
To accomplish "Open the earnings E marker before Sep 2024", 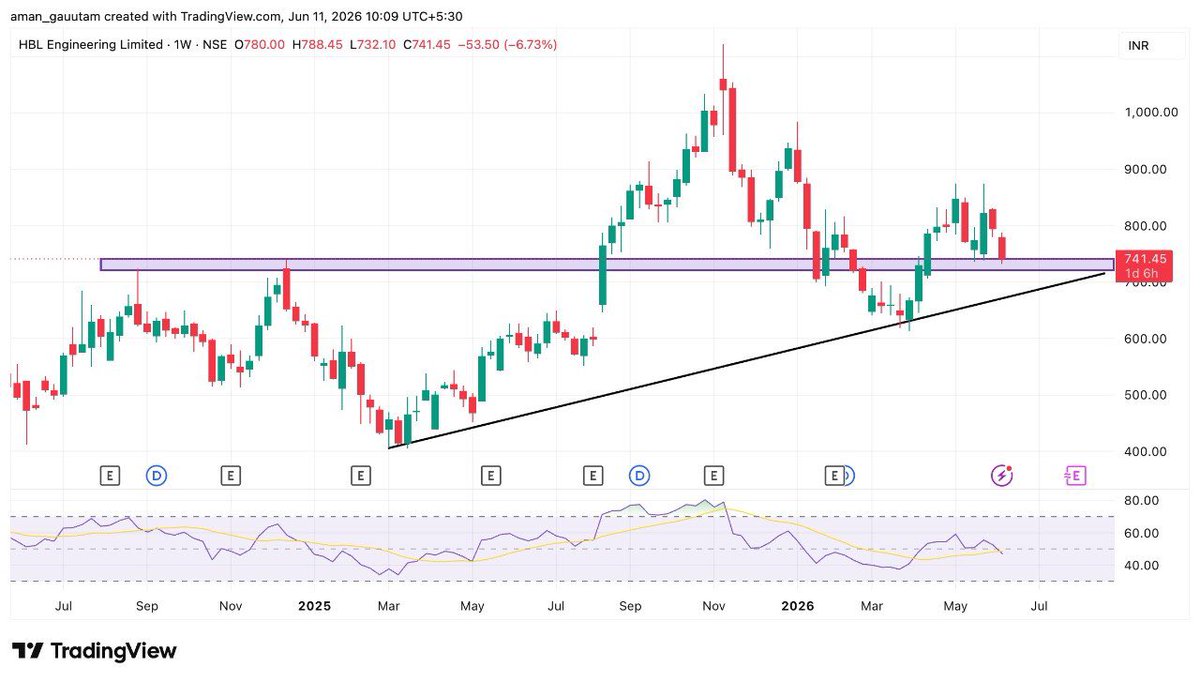I will click(x=110, y=476).
